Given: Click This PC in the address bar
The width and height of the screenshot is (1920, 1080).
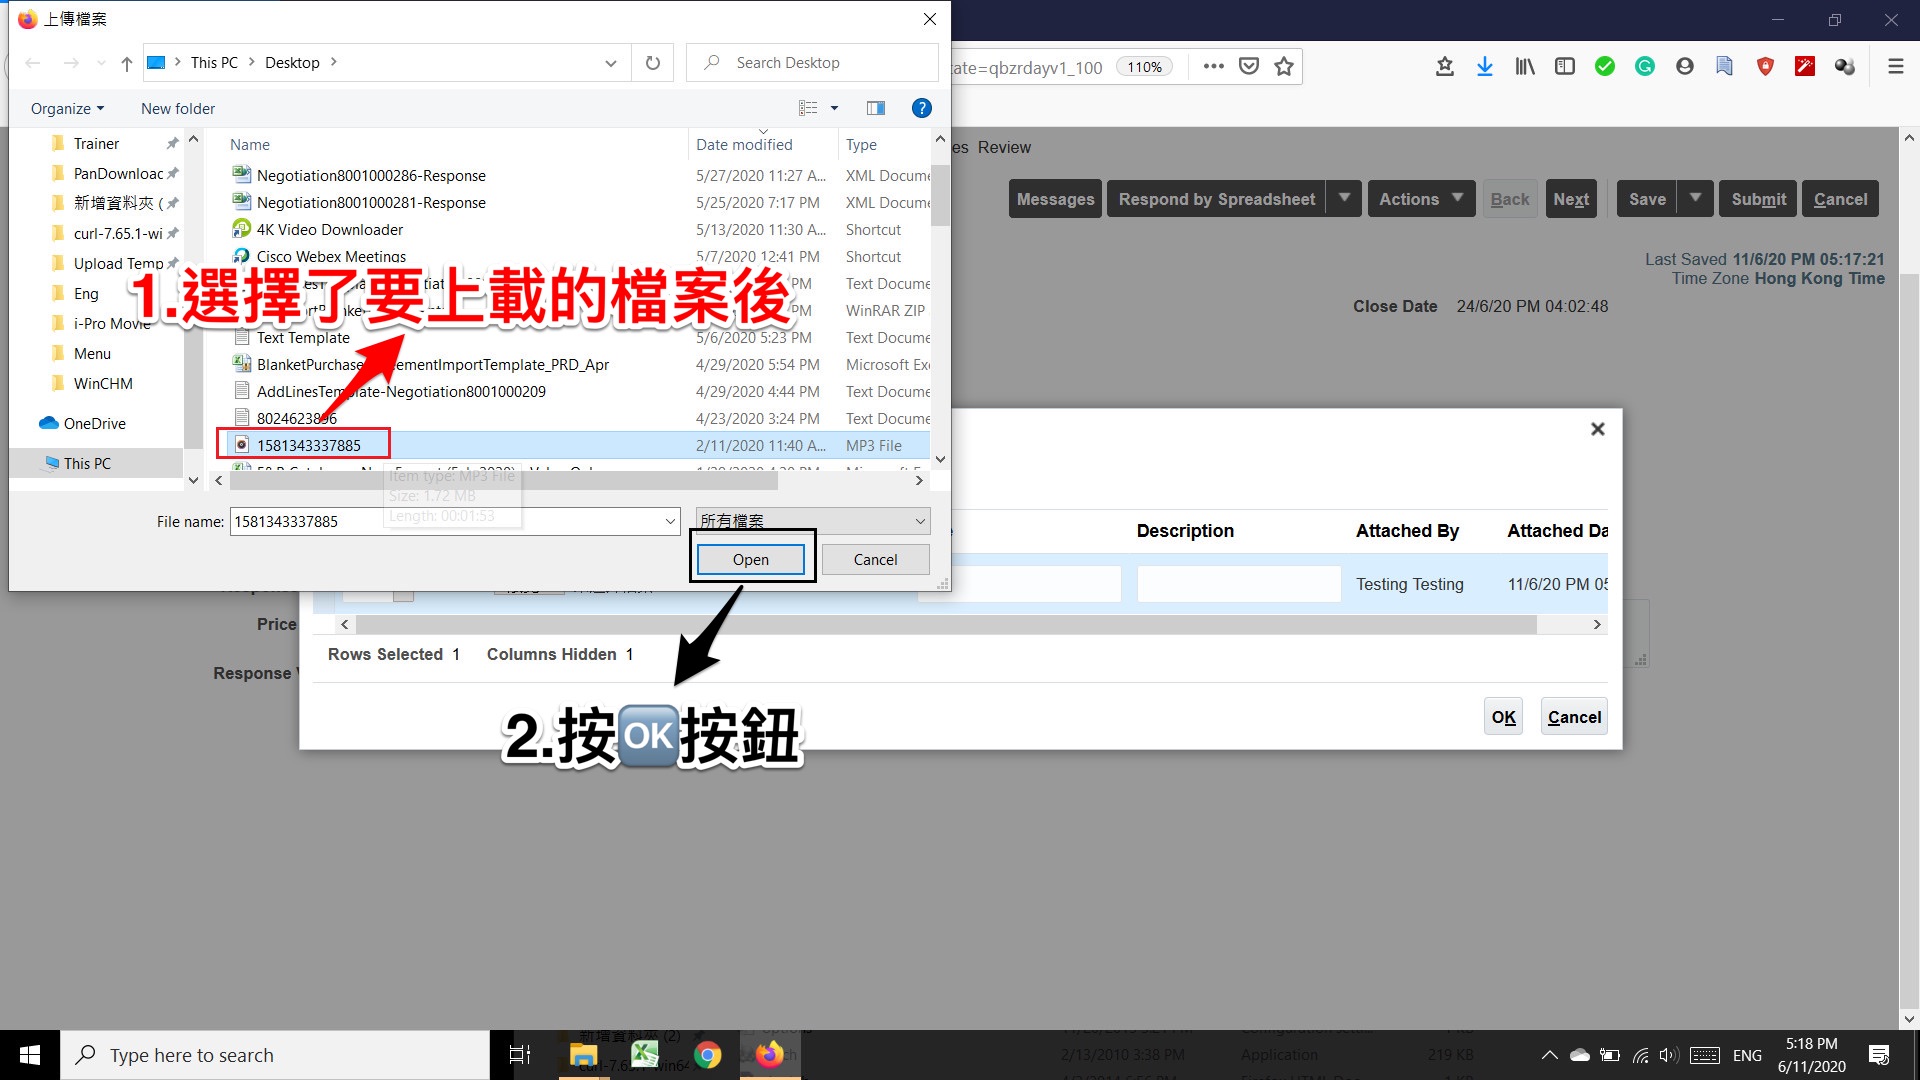Looking at the screenshot, I should pyautogui.click(x=214, y=62).
